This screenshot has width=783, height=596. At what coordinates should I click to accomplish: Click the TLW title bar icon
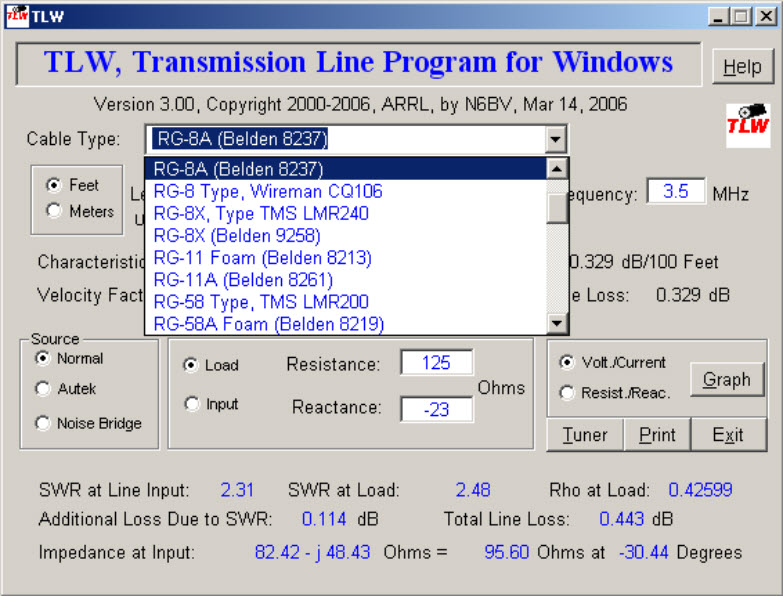click(x=16, y=16)
